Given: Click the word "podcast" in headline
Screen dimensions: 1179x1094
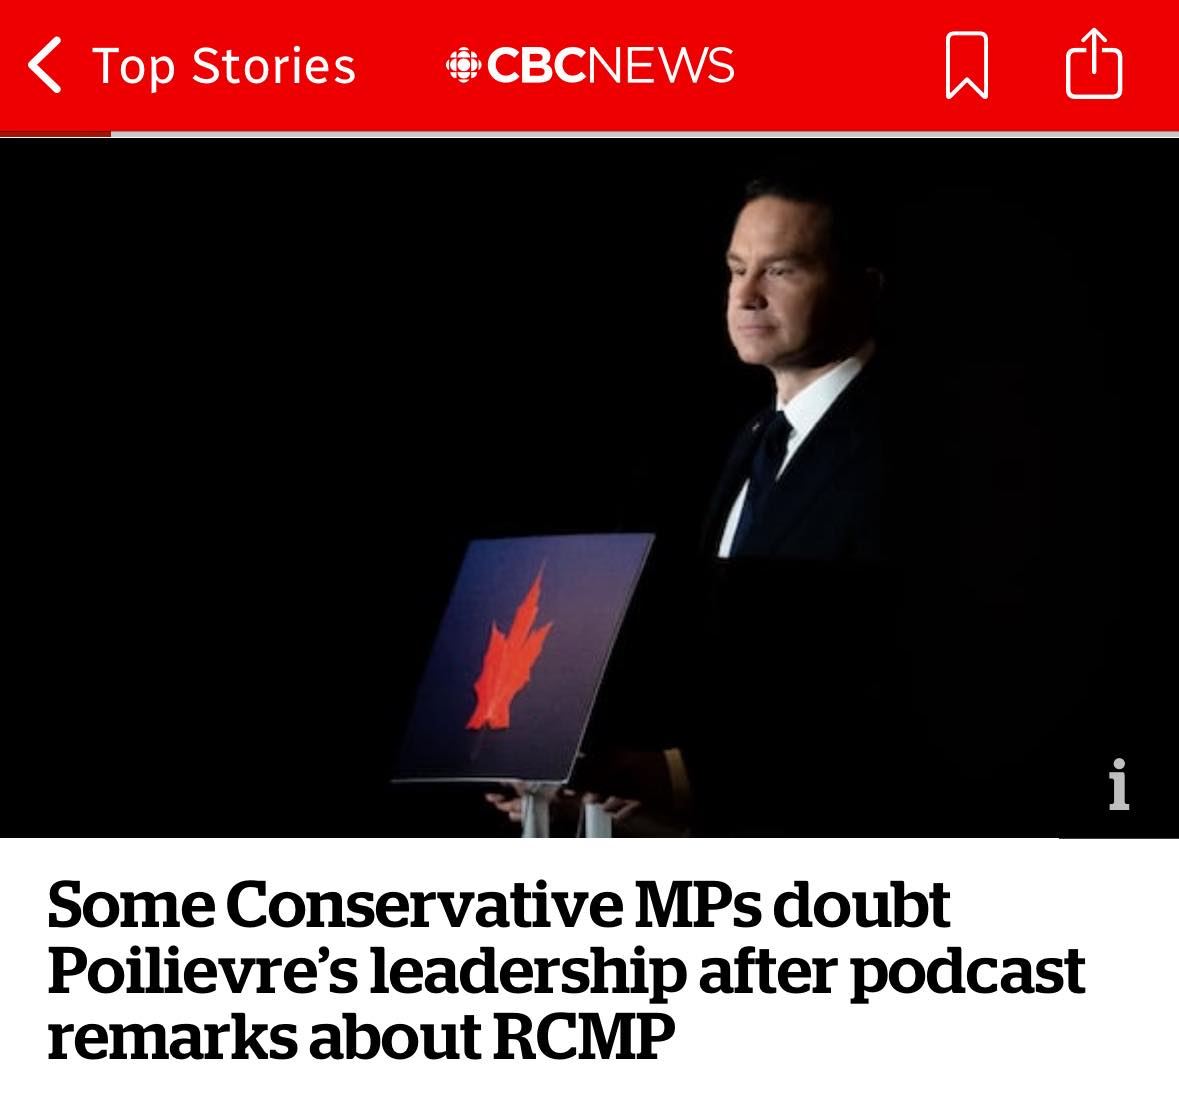Looking at the screenshot, I should click(x=967, y=970).
